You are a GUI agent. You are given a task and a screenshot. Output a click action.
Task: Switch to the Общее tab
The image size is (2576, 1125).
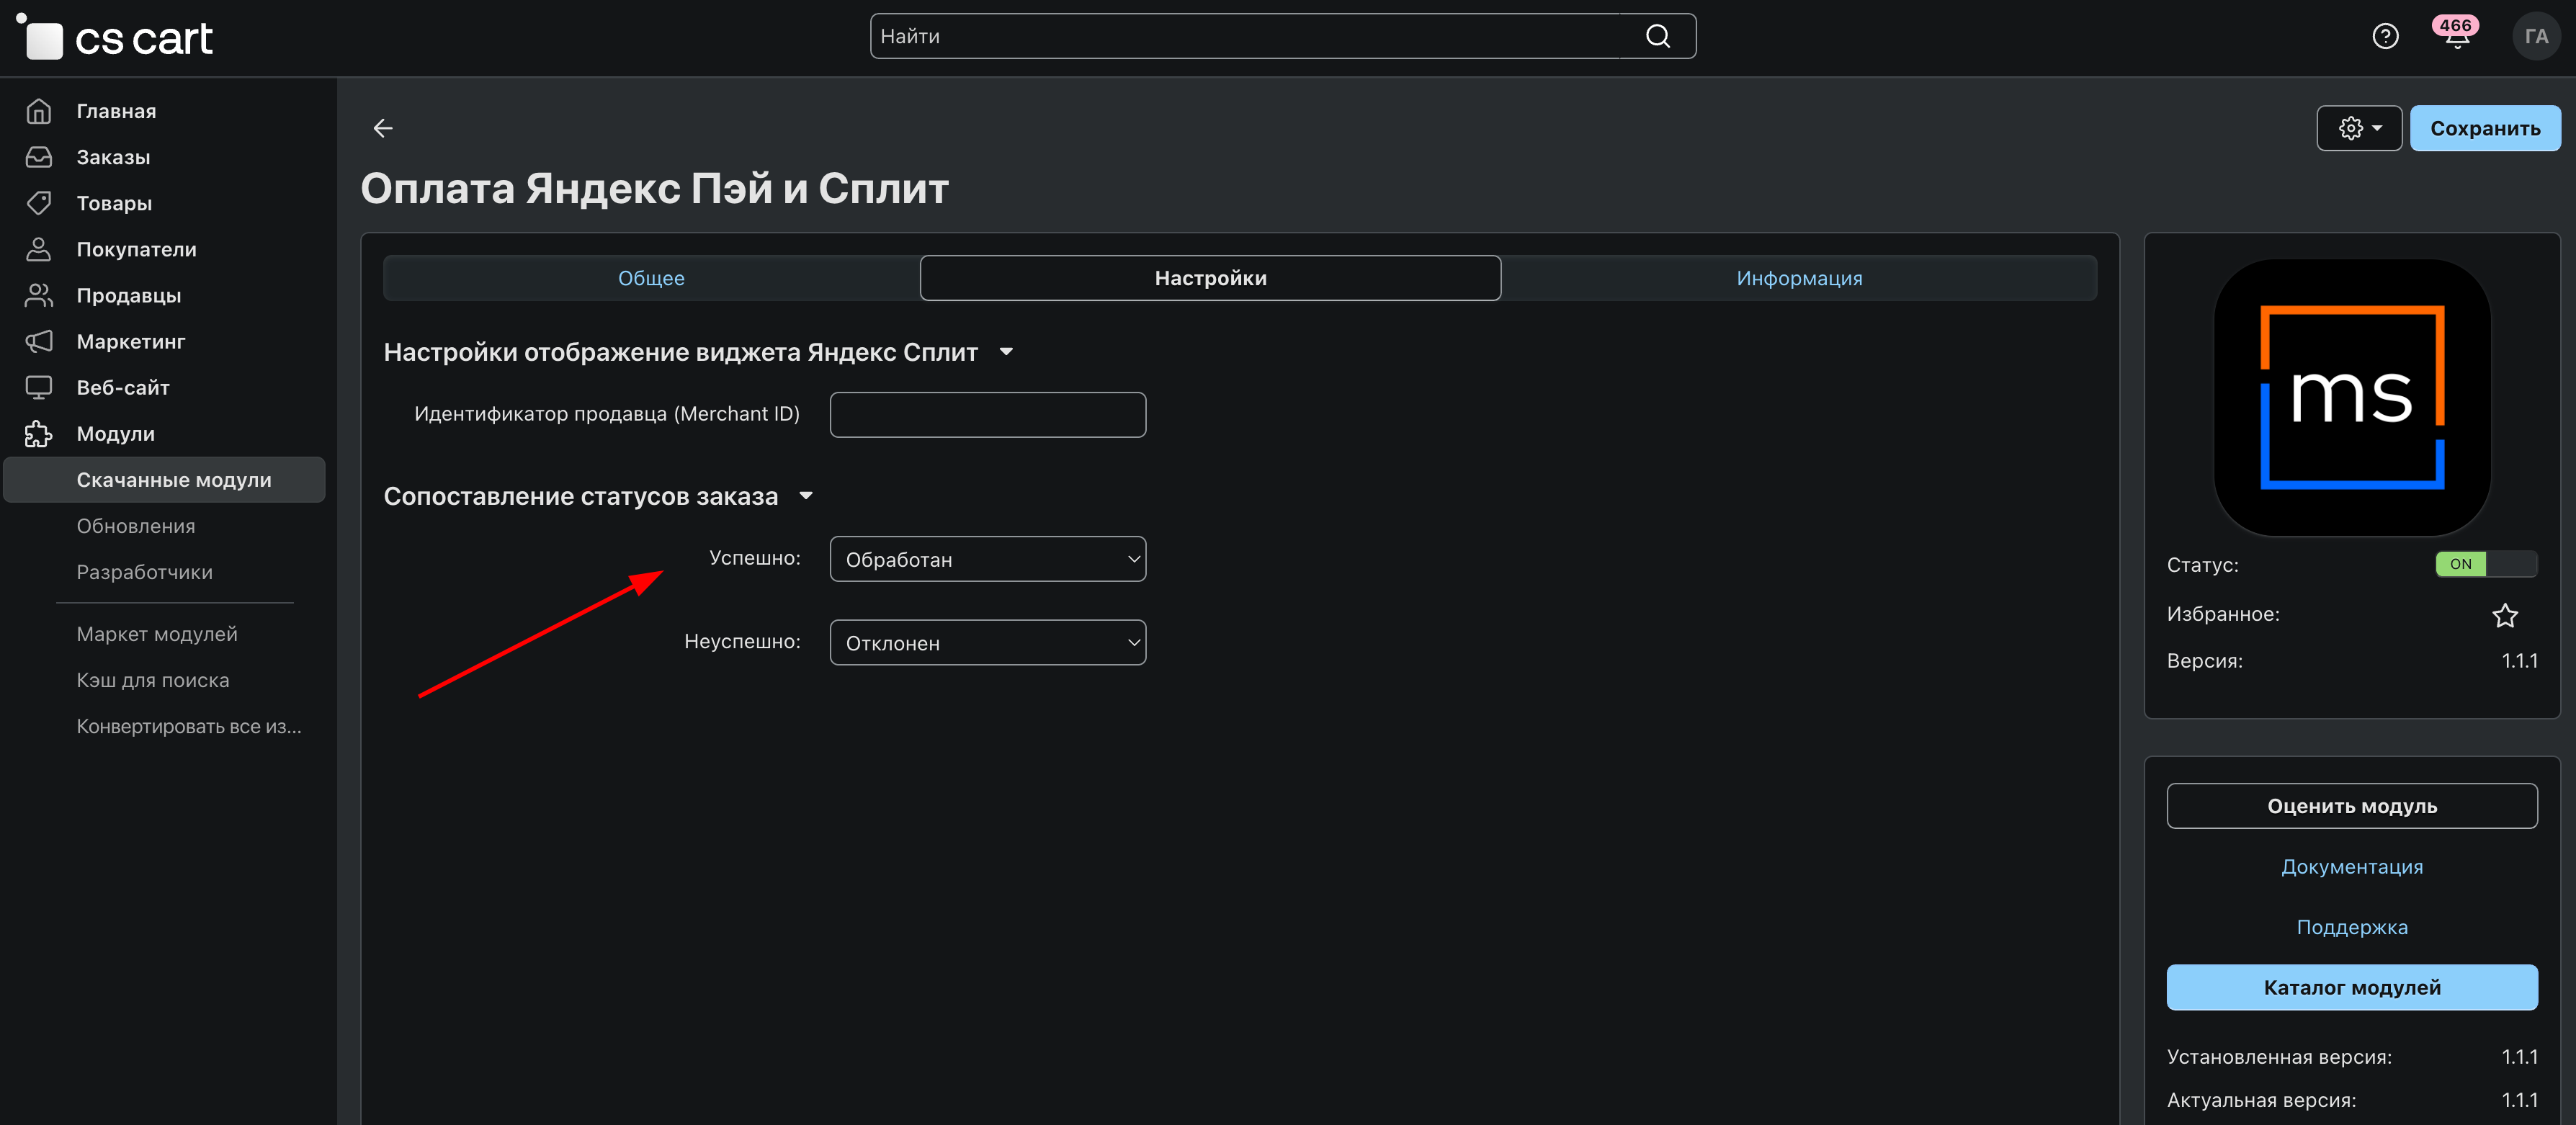(651, 278)
